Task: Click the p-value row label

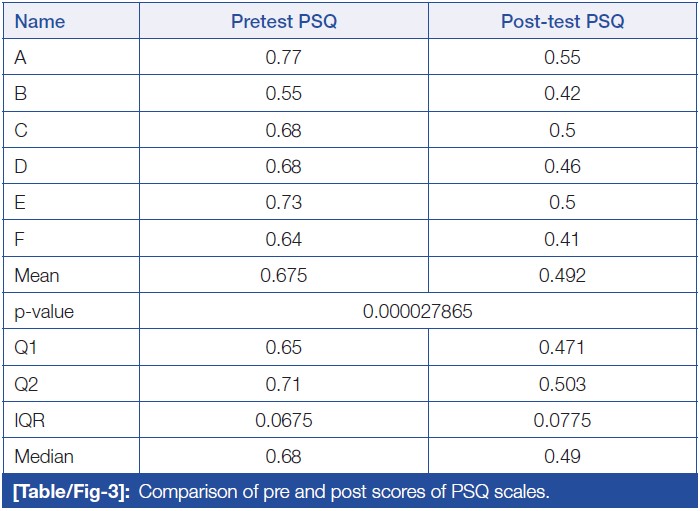Action: [44, 312]
